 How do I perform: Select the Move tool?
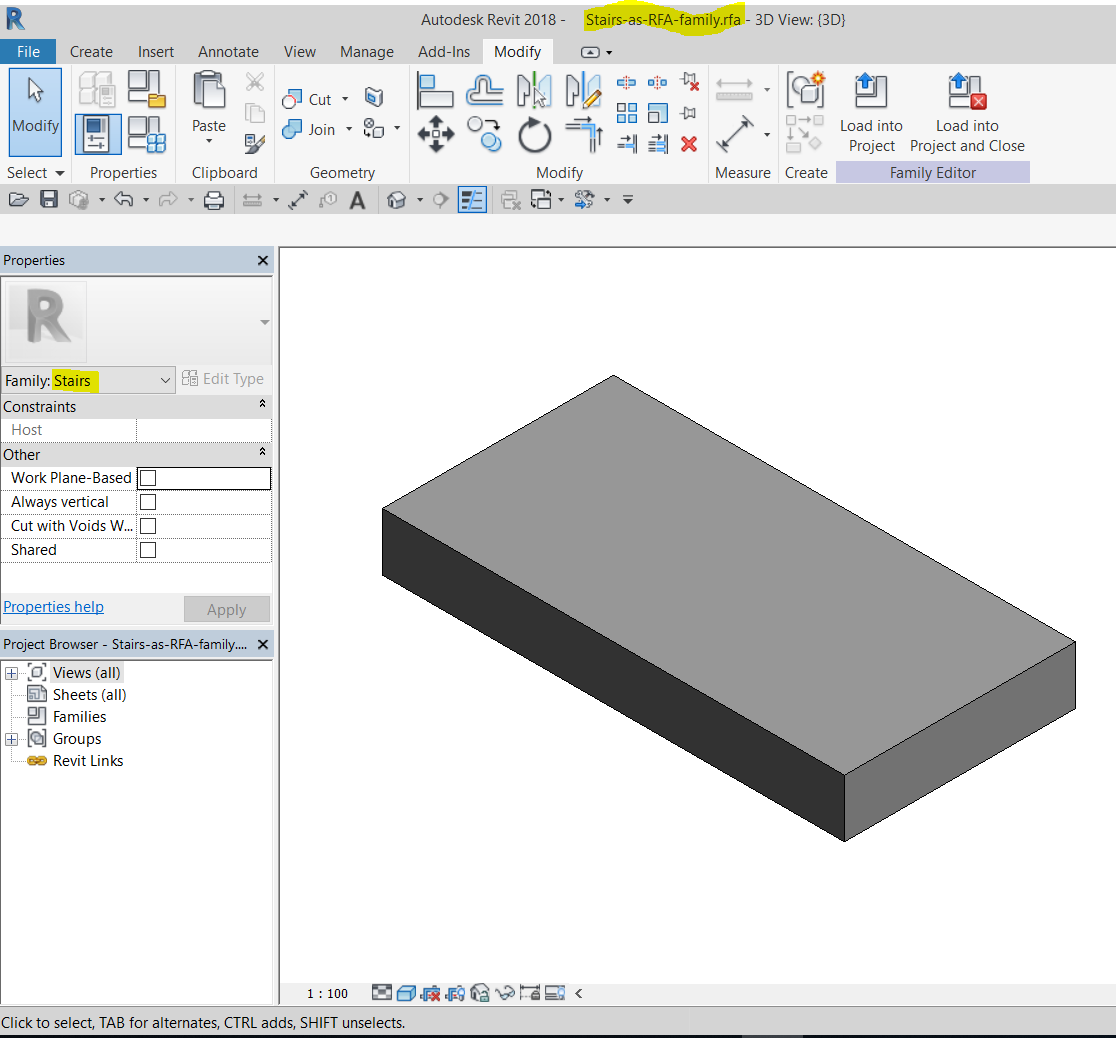pos(436,134)
